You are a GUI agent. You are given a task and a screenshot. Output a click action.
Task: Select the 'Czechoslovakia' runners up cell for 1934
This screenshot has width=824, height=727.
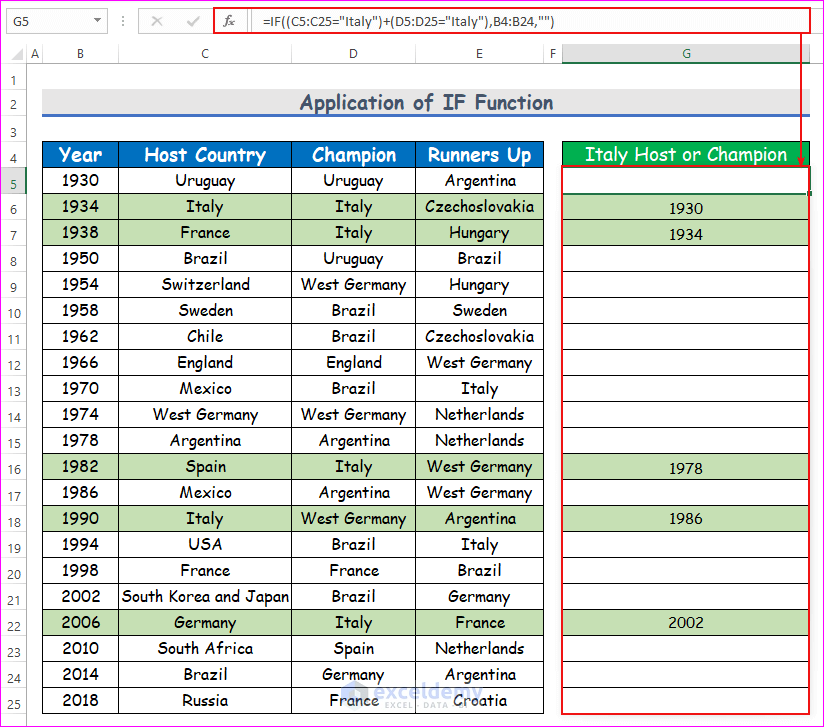(x=479, y=207)
